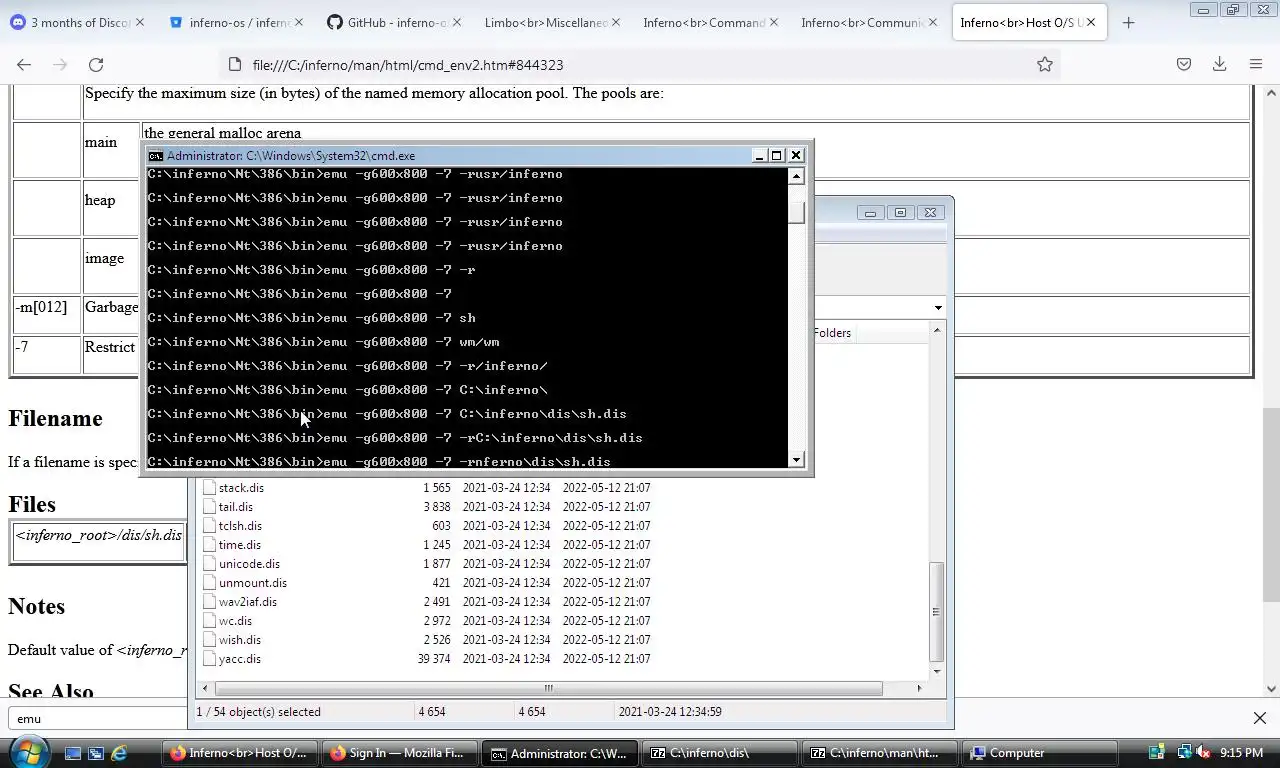This screenshot has width=1280, height=768.
Task: Open the 7-Zip address path dropdown
Action: (x=938, y=308)
